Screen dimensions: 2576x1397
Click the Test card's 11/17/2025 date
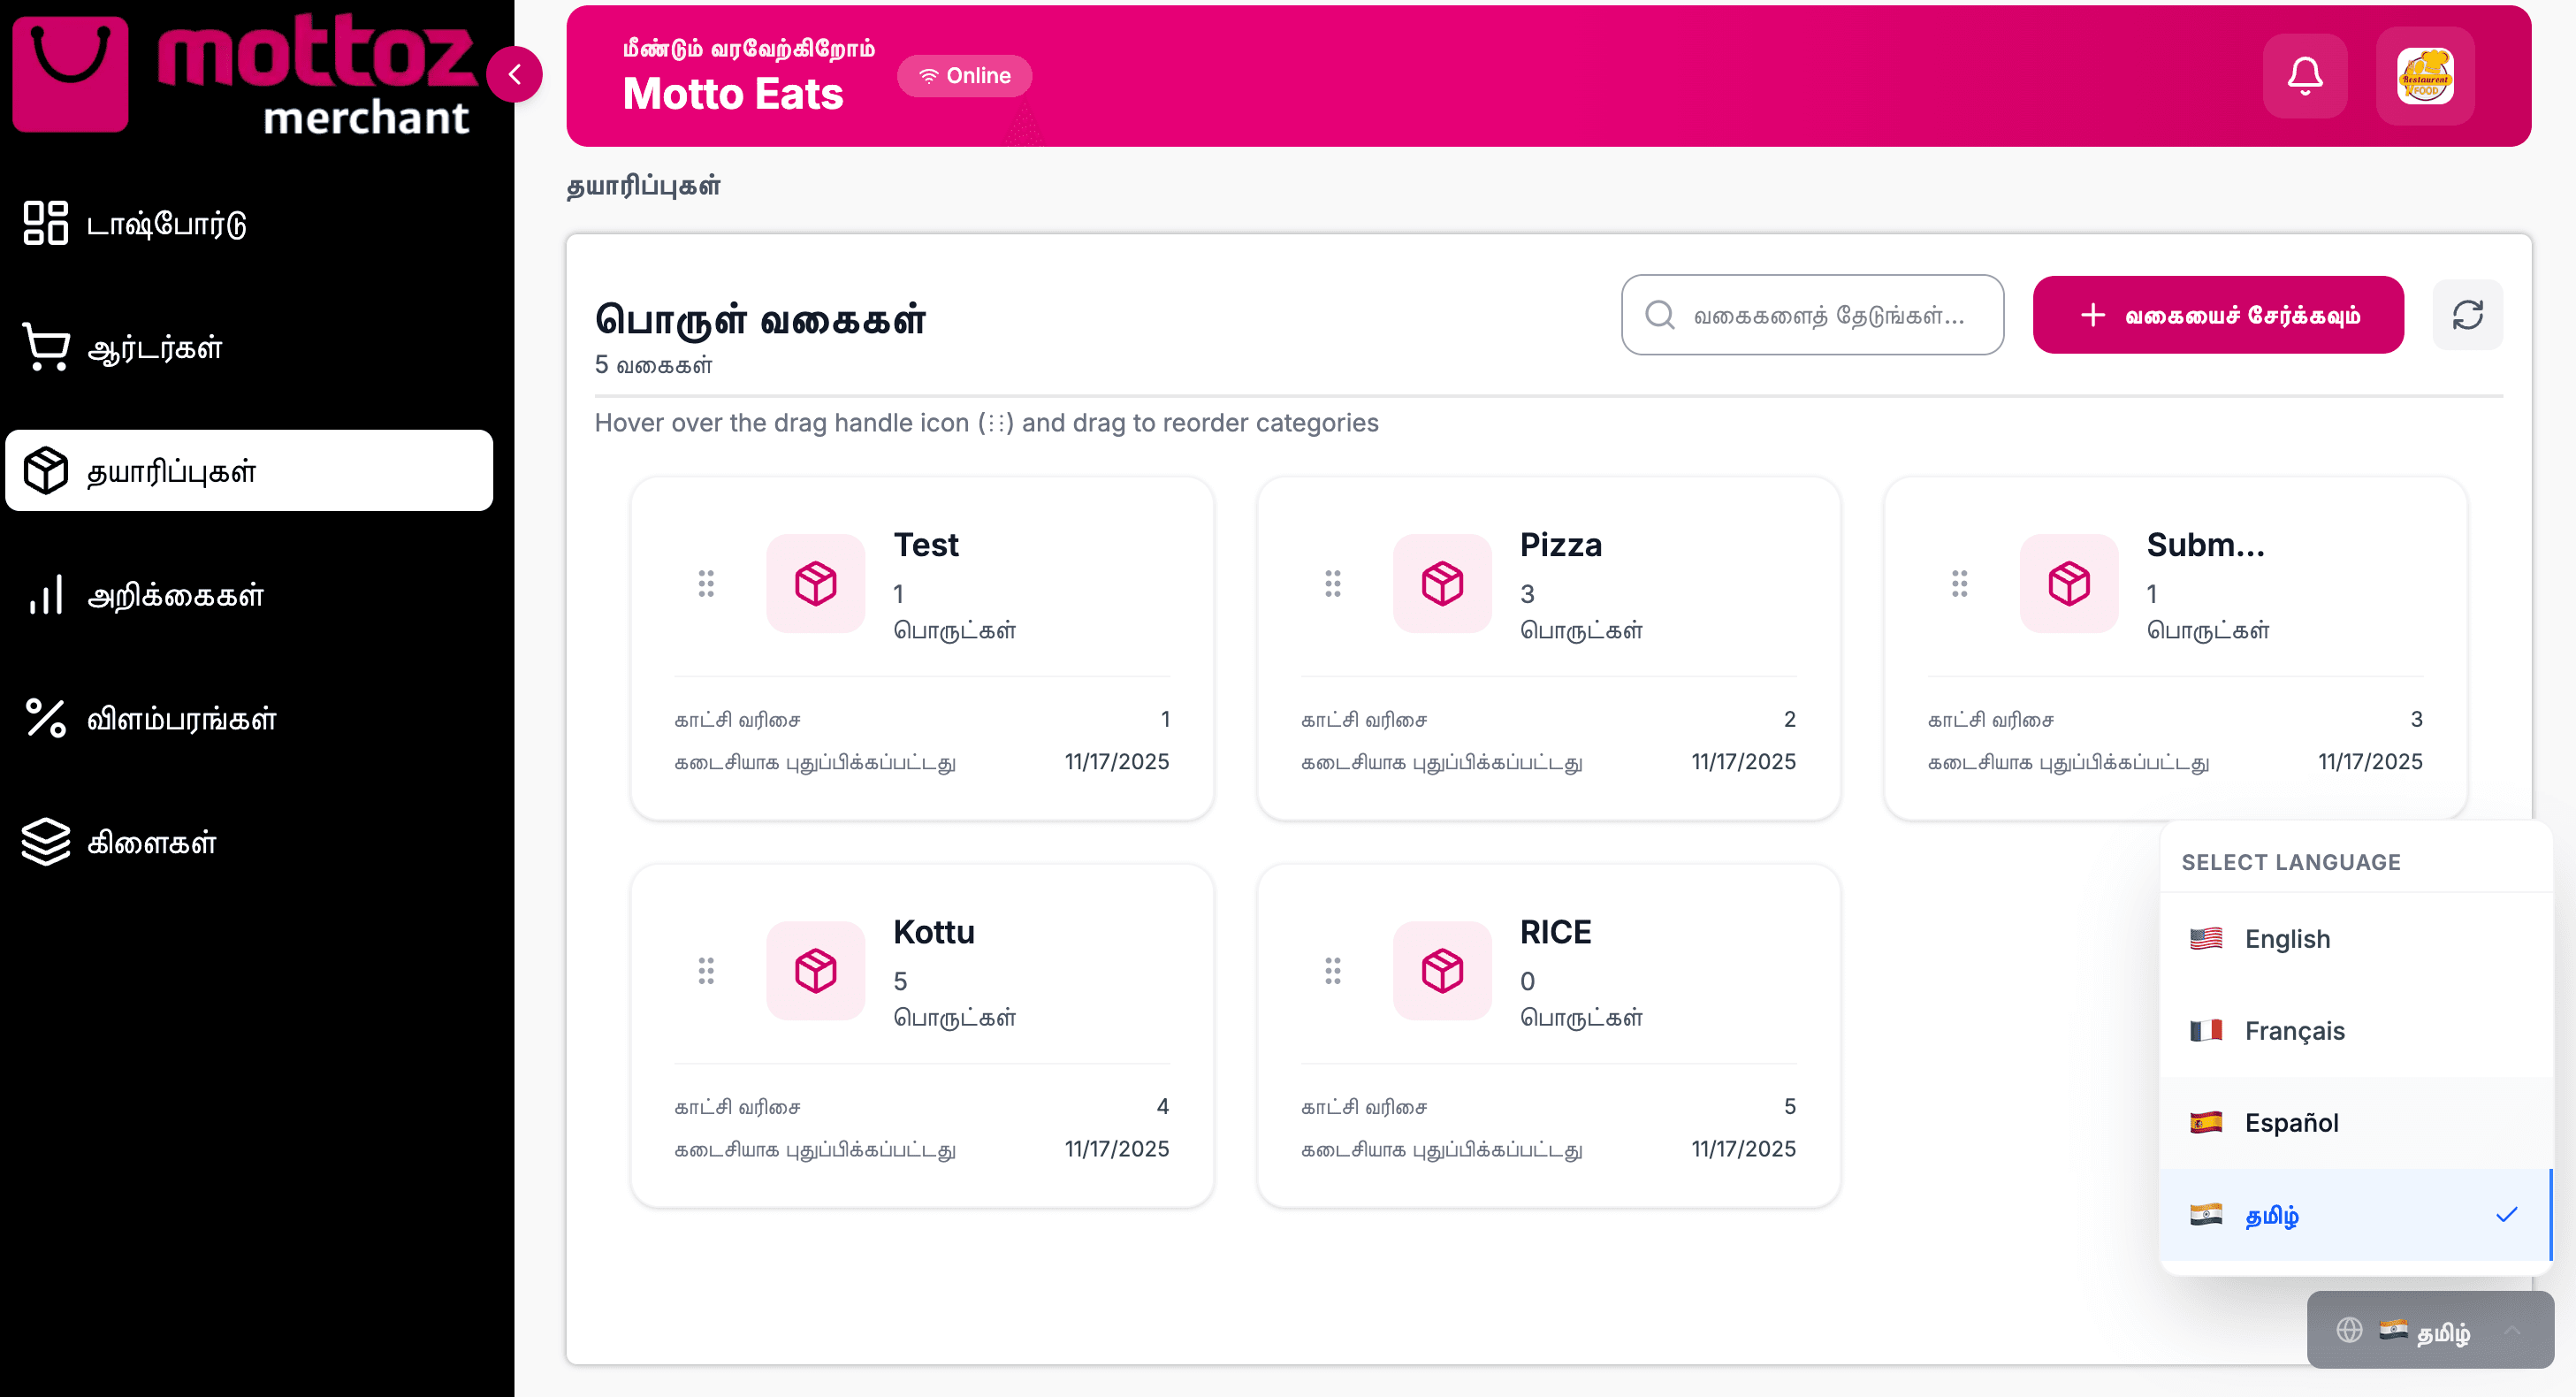pos(1117,762)
